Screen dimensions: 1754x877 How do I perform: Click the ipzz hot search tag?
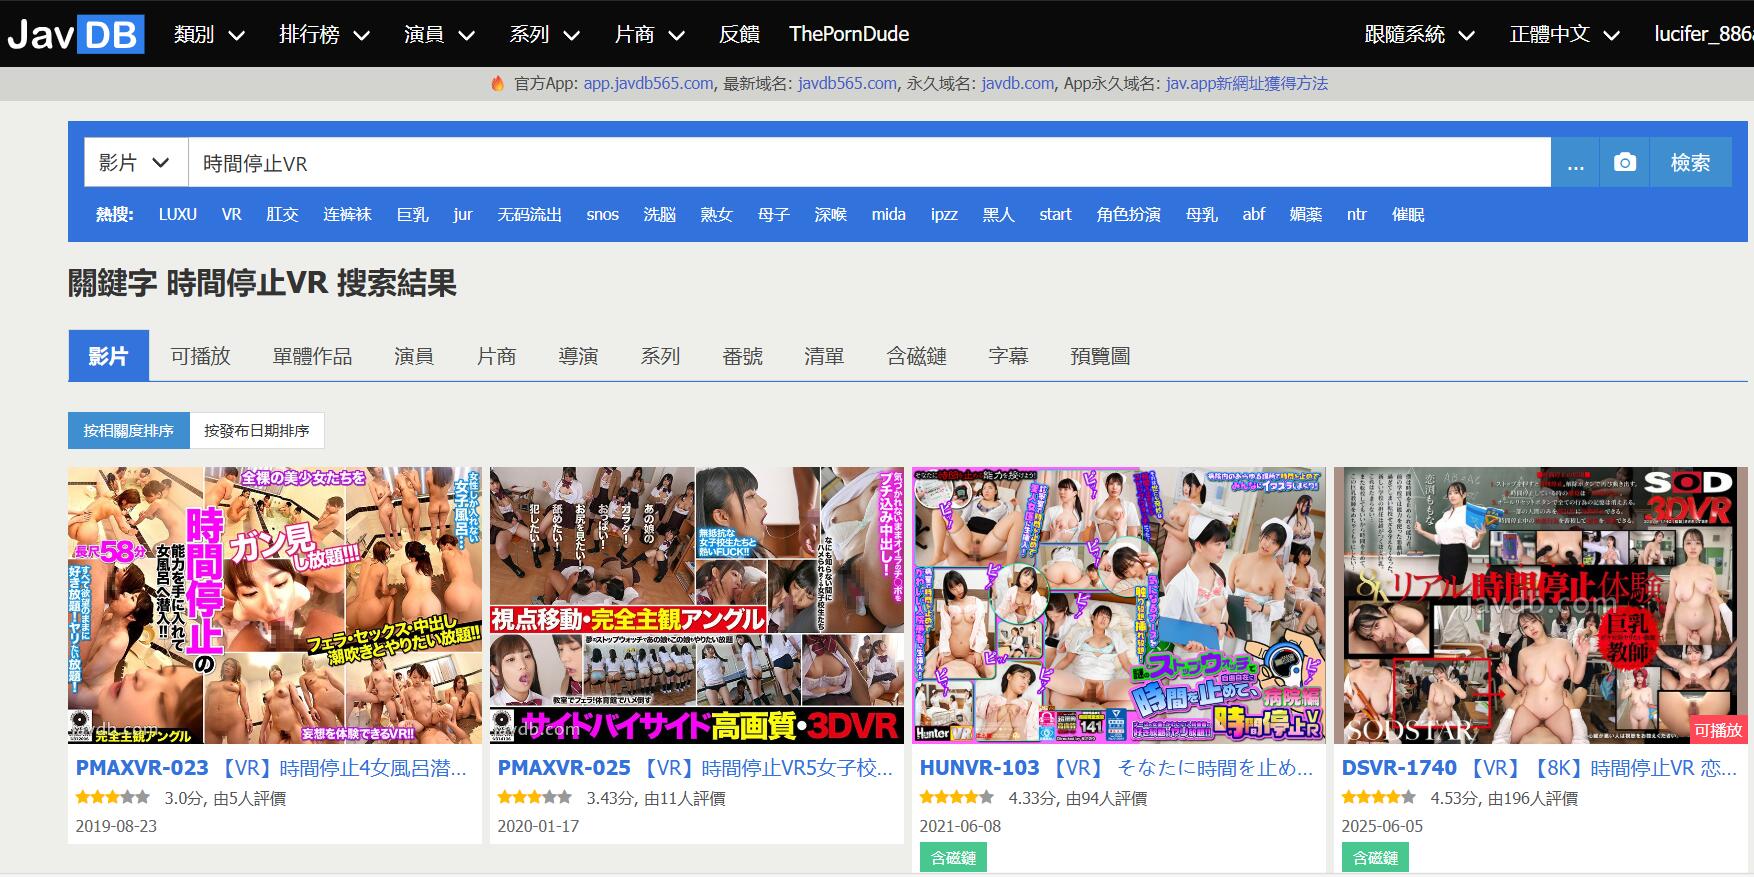click(944, 214)
